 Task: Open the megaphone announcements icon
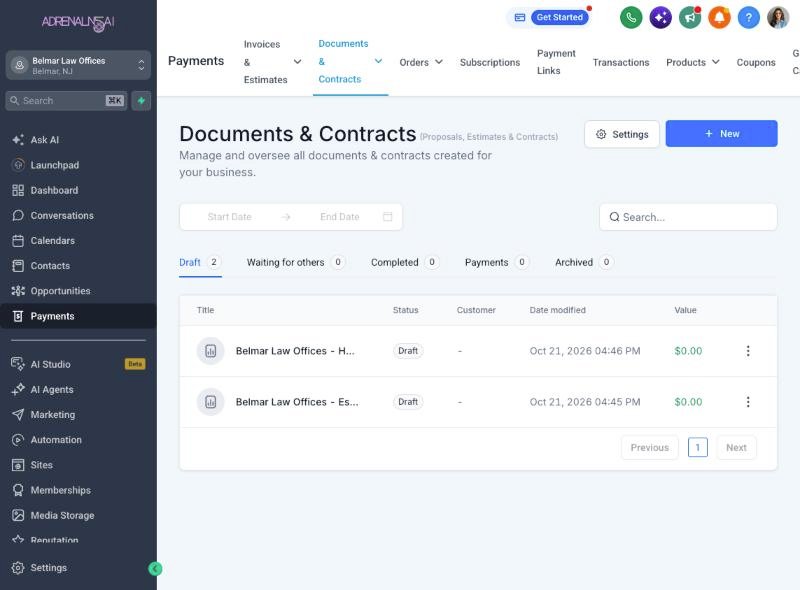point(690,18)
